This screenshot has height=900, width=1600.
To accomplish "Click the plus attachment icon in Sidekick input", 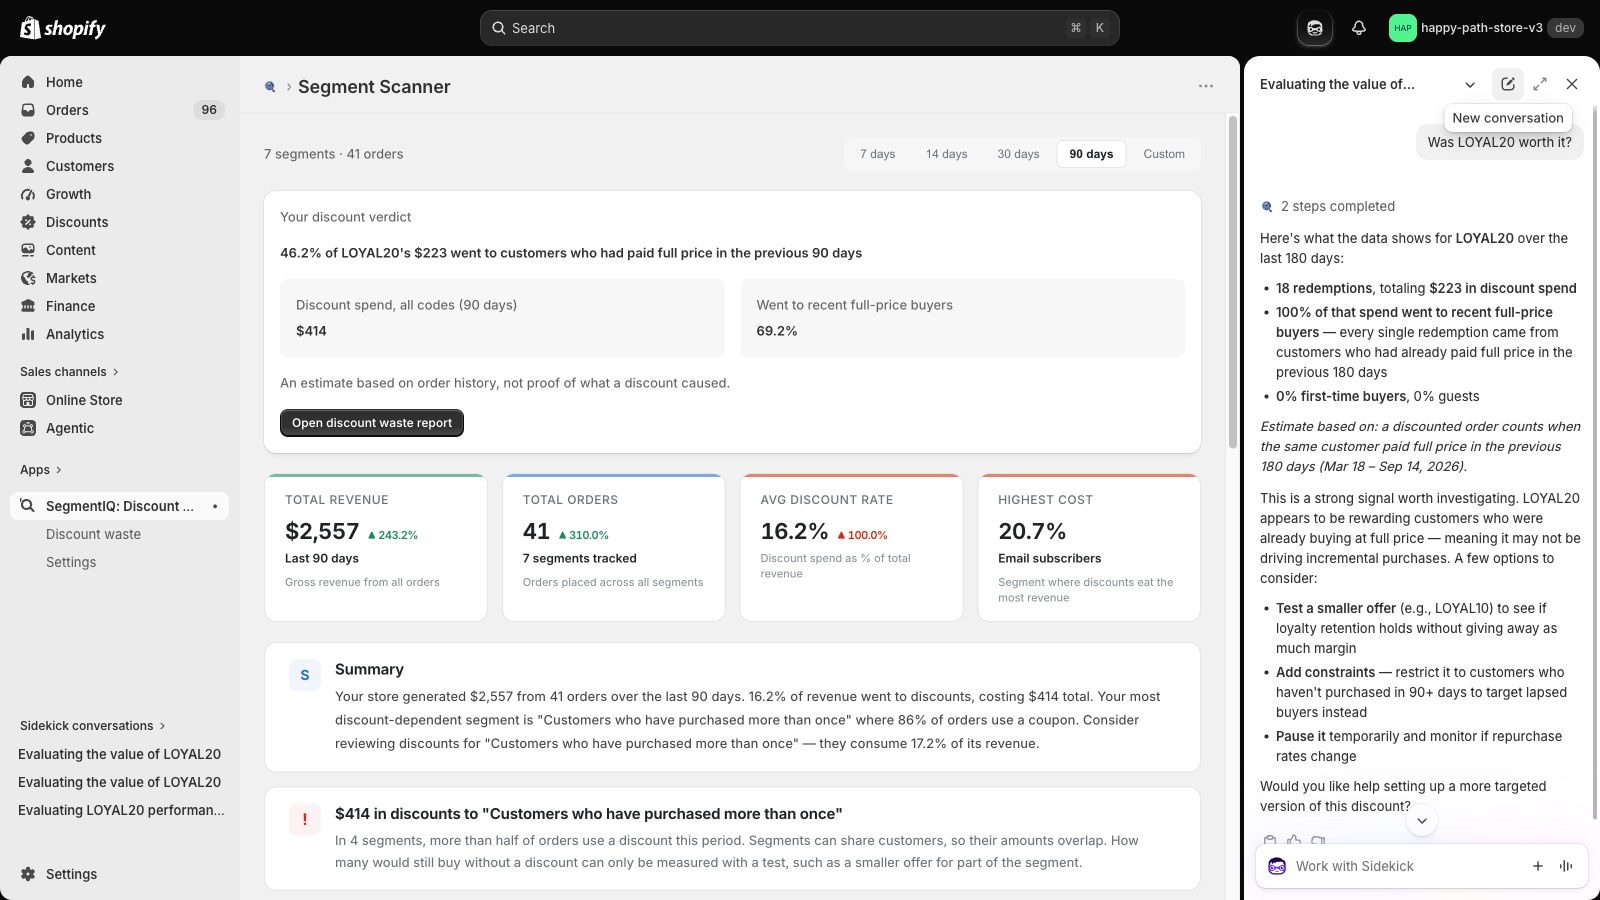I will pos(1538,866).
